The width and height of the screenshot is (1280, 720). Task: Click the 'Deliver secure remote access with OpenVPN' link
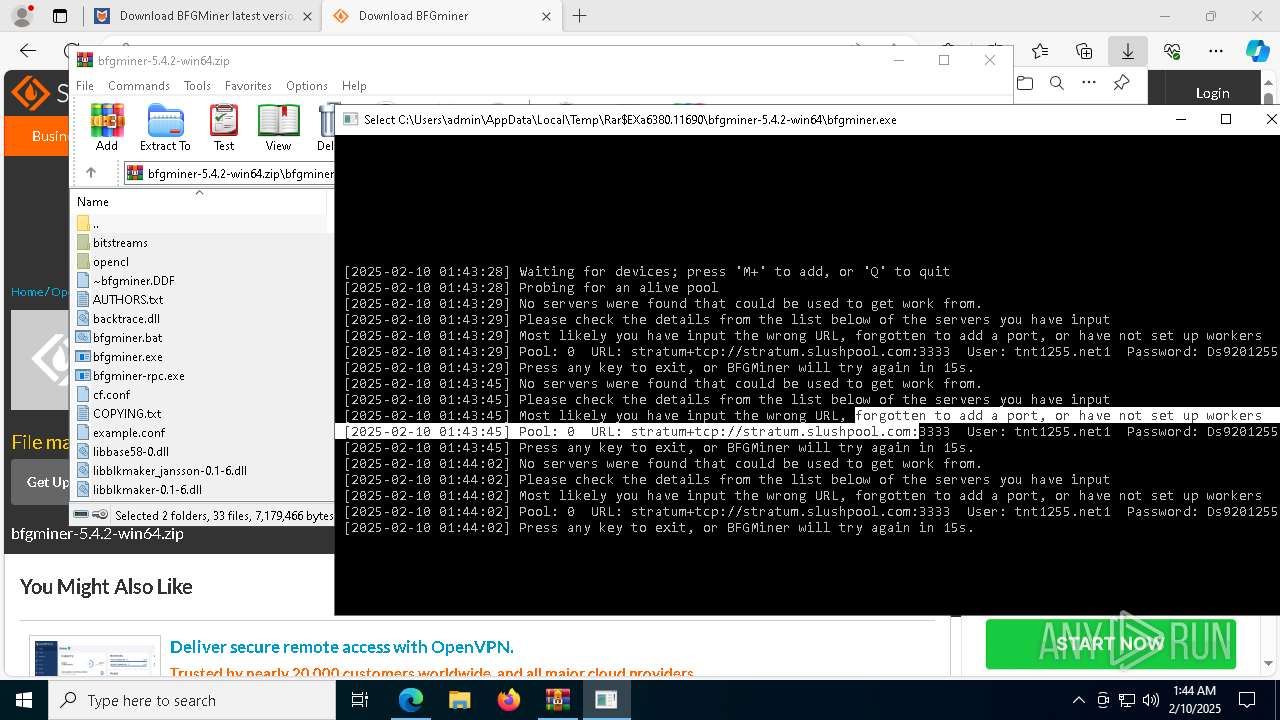(342, 647)
